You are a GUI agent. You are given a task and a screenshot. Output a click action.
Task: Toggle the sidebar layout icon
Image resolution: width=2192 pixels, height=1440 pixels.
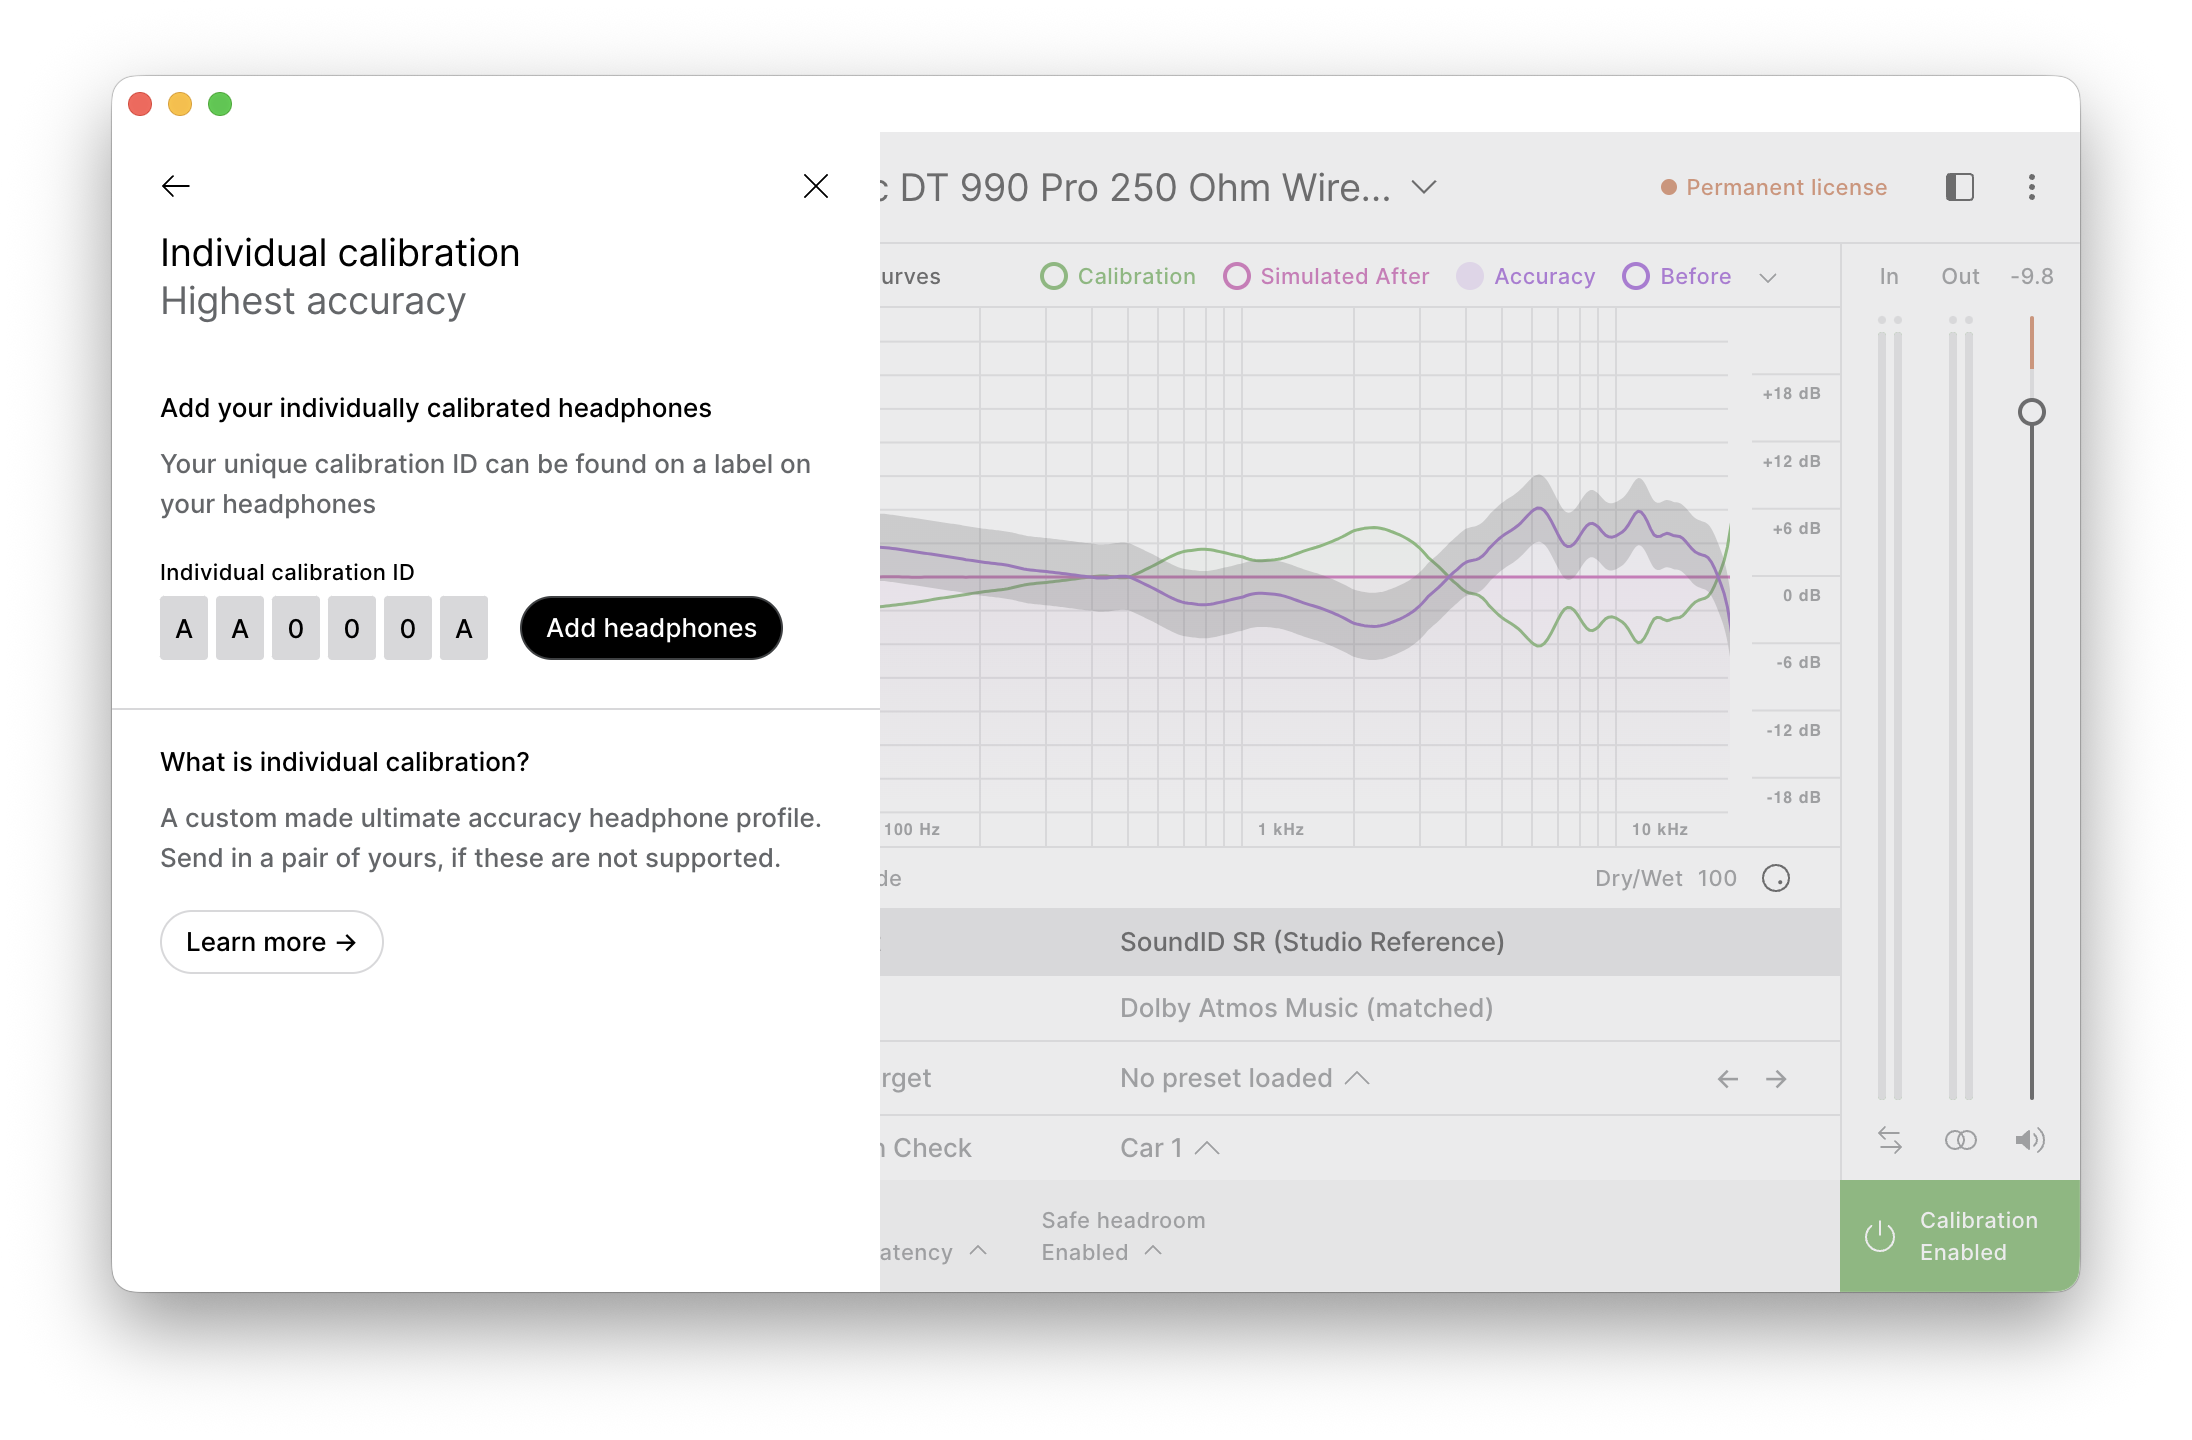(x=1960, y=187)
